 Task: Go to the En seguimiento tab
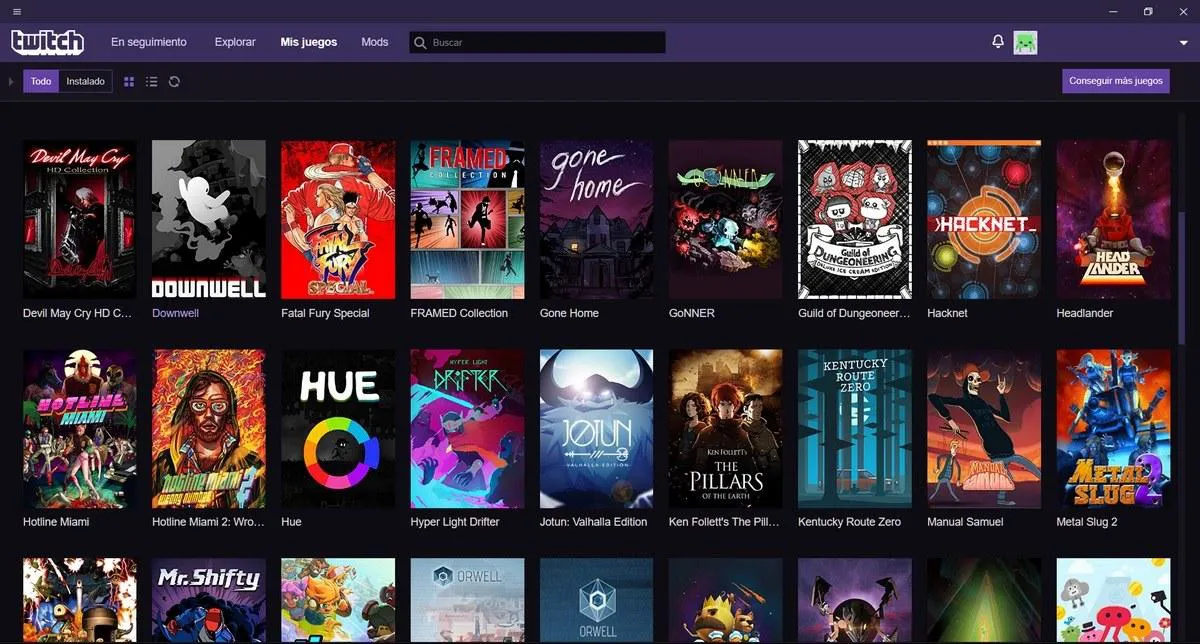149,42
